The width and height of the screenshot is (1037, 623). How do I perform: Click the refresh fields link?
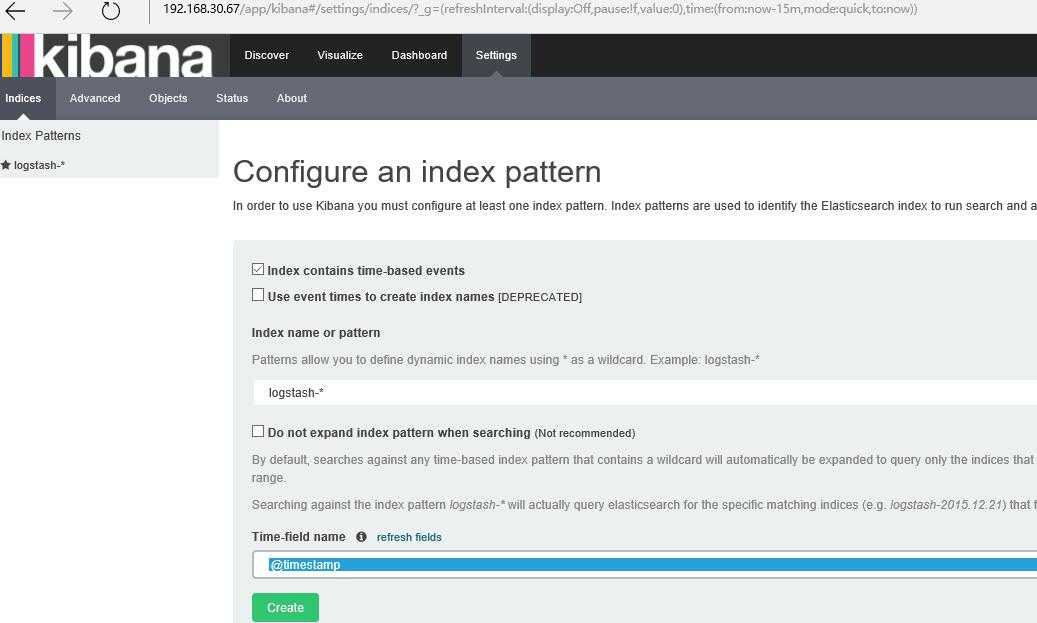point(409,537)
